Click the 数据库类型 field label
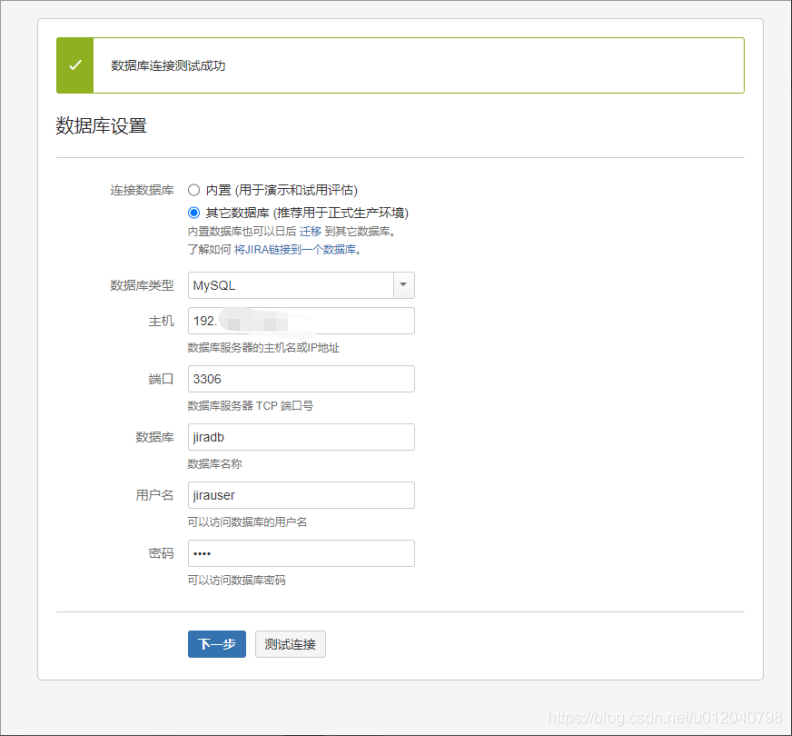Viewport: 792px width, 736px height. (142, 285)
